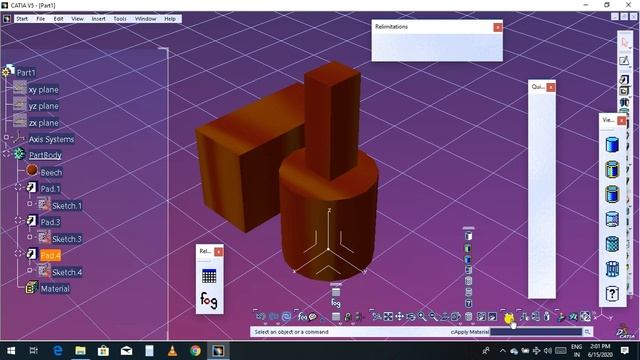Activate Rotate view tool icon
This screenshot has width=640, height=360.
(x=411, y=316)
